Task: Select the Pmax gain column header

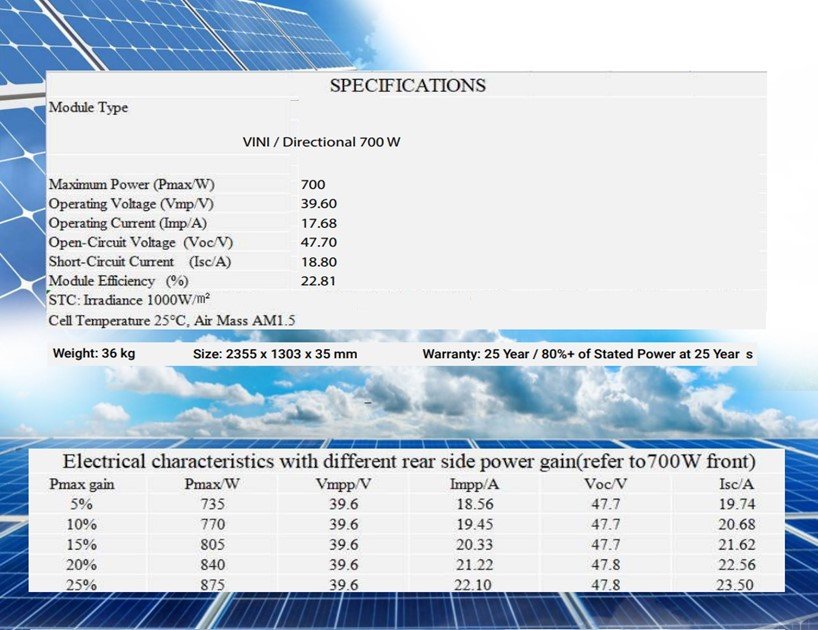Action: click(x=82, y=484)
